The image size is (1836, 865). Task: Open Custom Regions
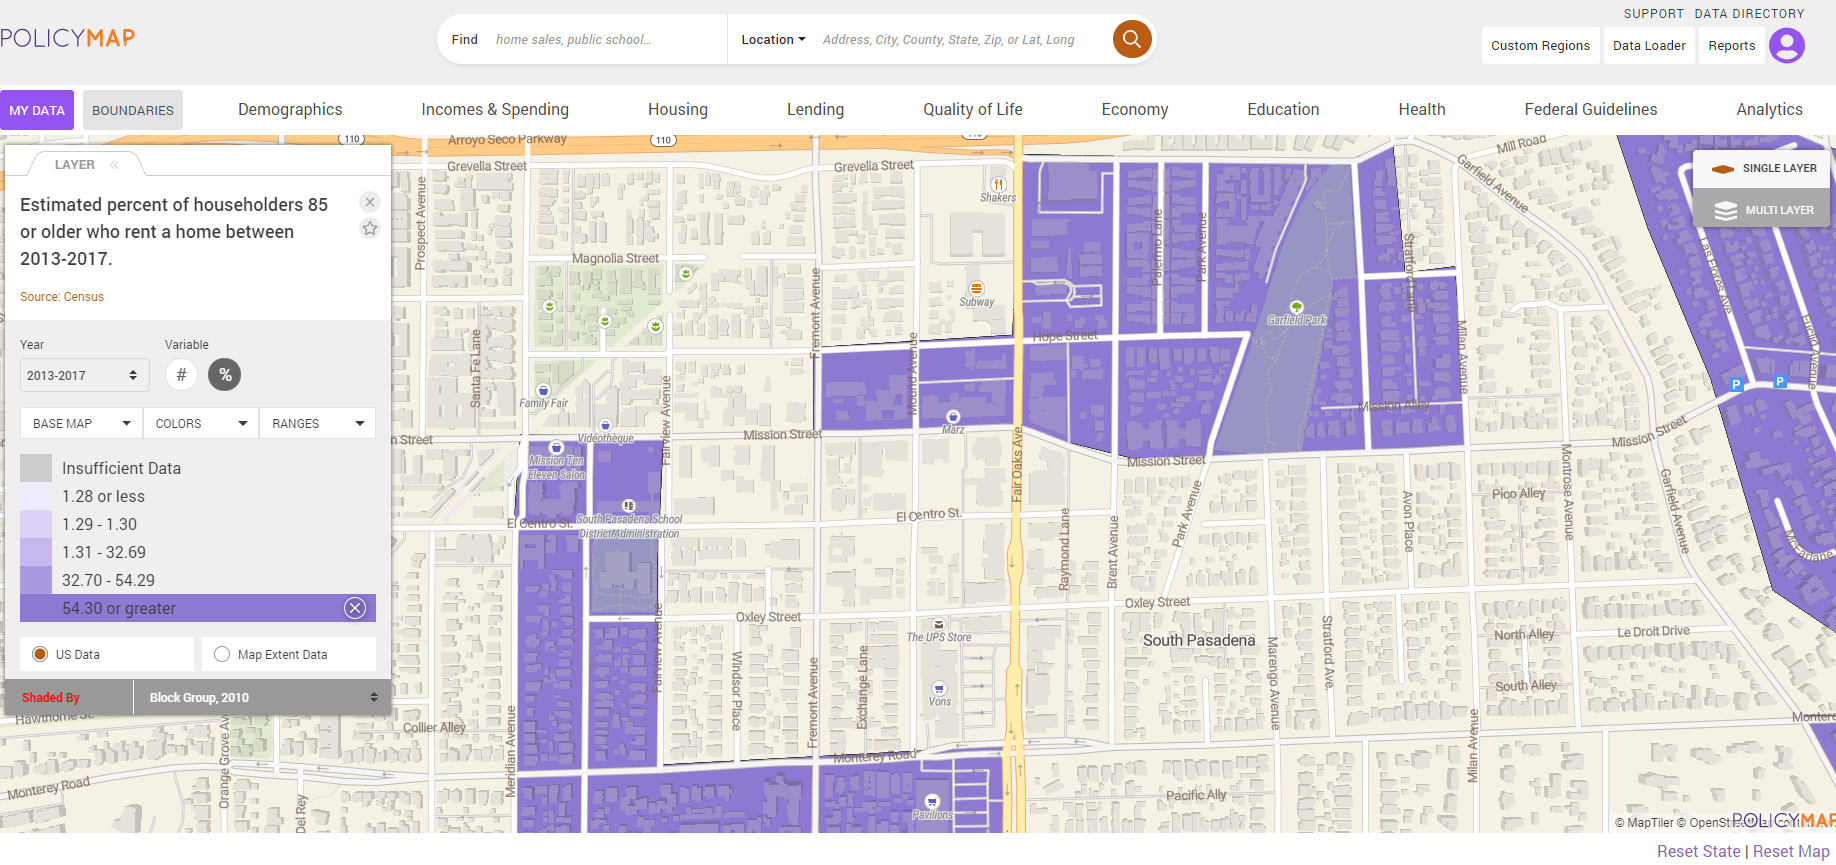[1540, 45]
